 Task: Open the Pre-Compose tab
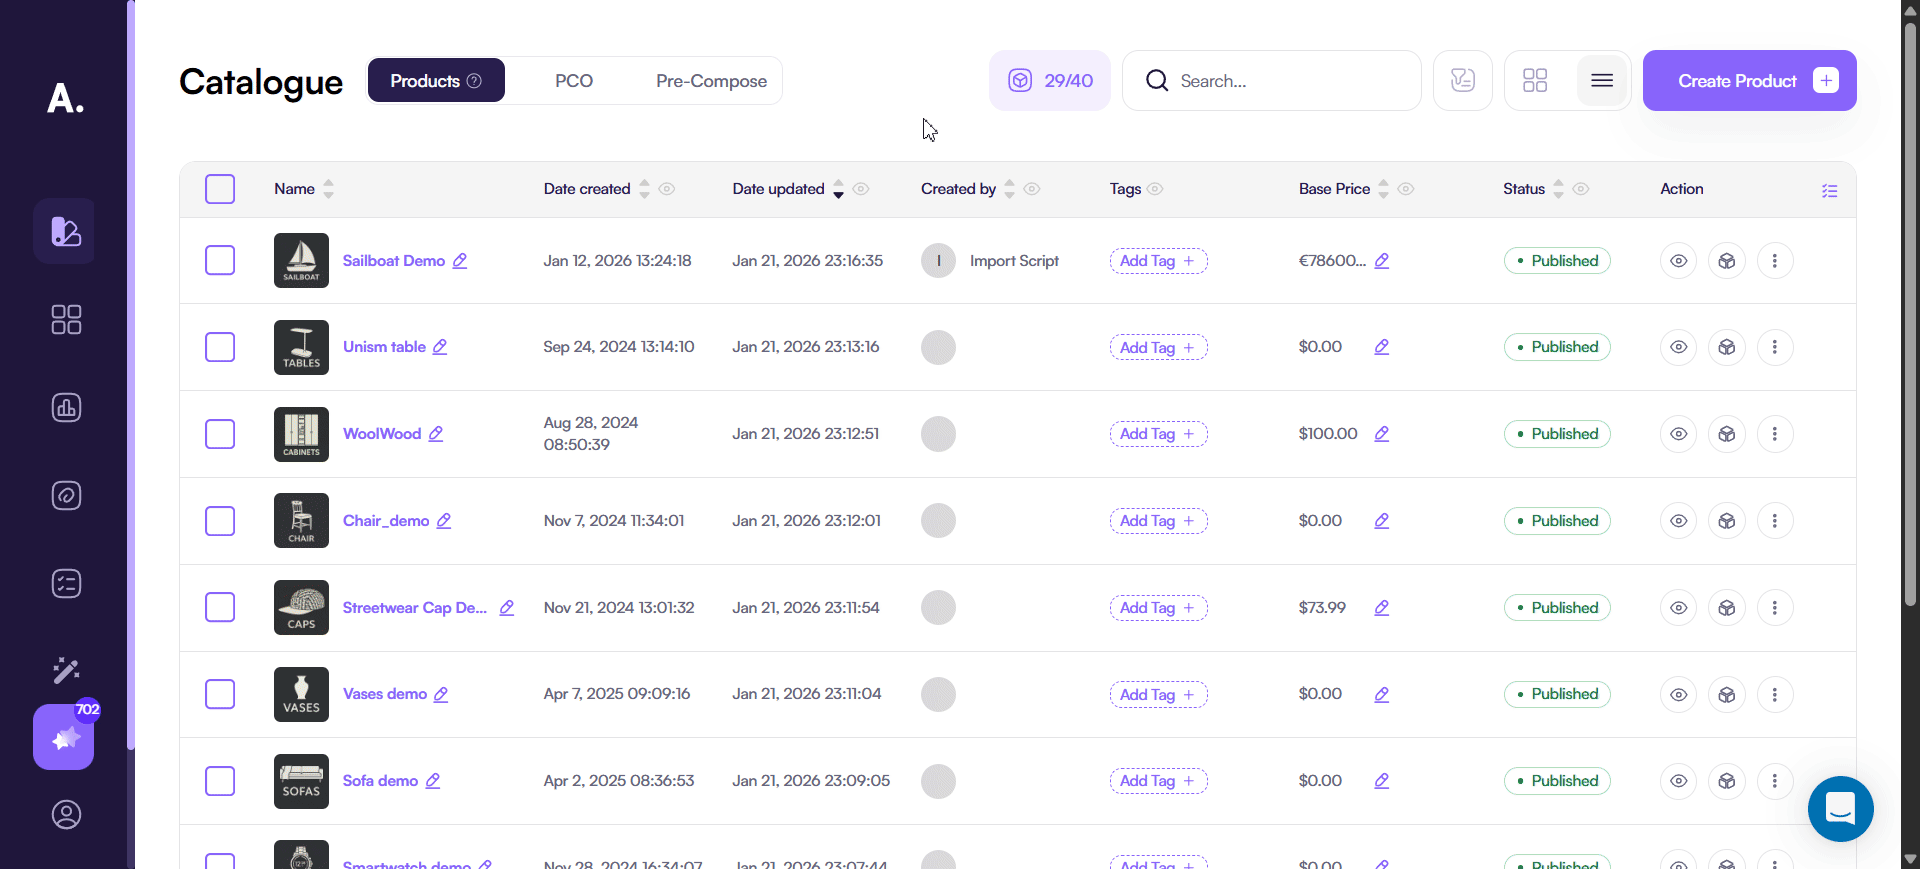tap(711, 81)
